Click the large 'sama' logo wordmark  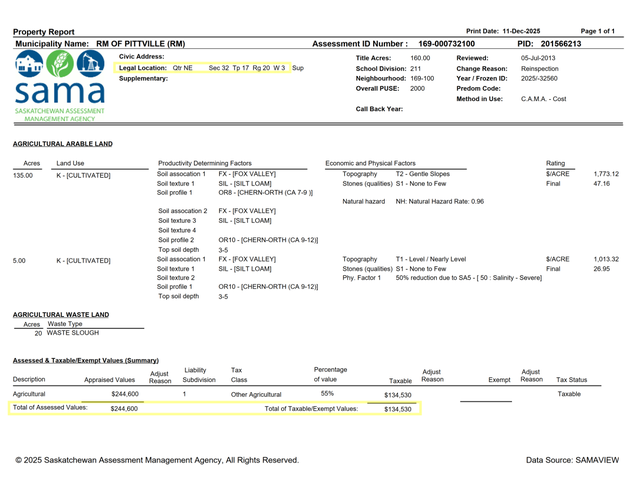56,95
